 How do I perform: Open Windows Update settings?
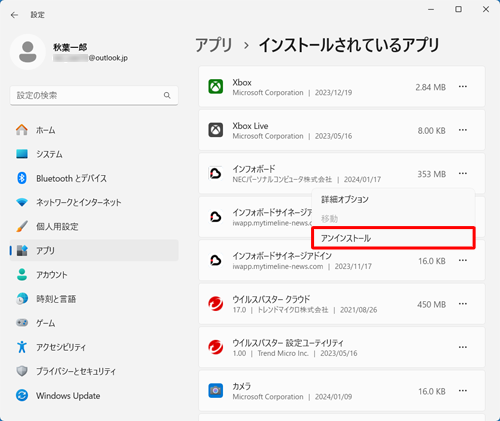[94, 395]
